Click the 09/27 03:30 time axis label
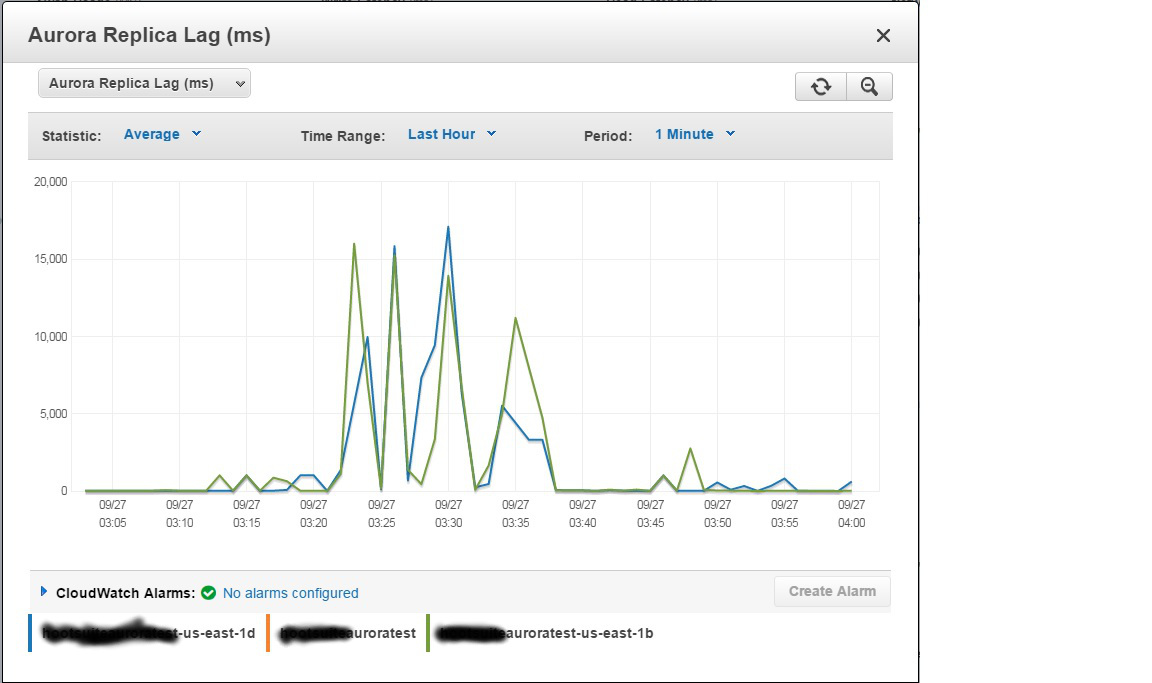This screenshot has width=1152, height=683. (448, 514)
